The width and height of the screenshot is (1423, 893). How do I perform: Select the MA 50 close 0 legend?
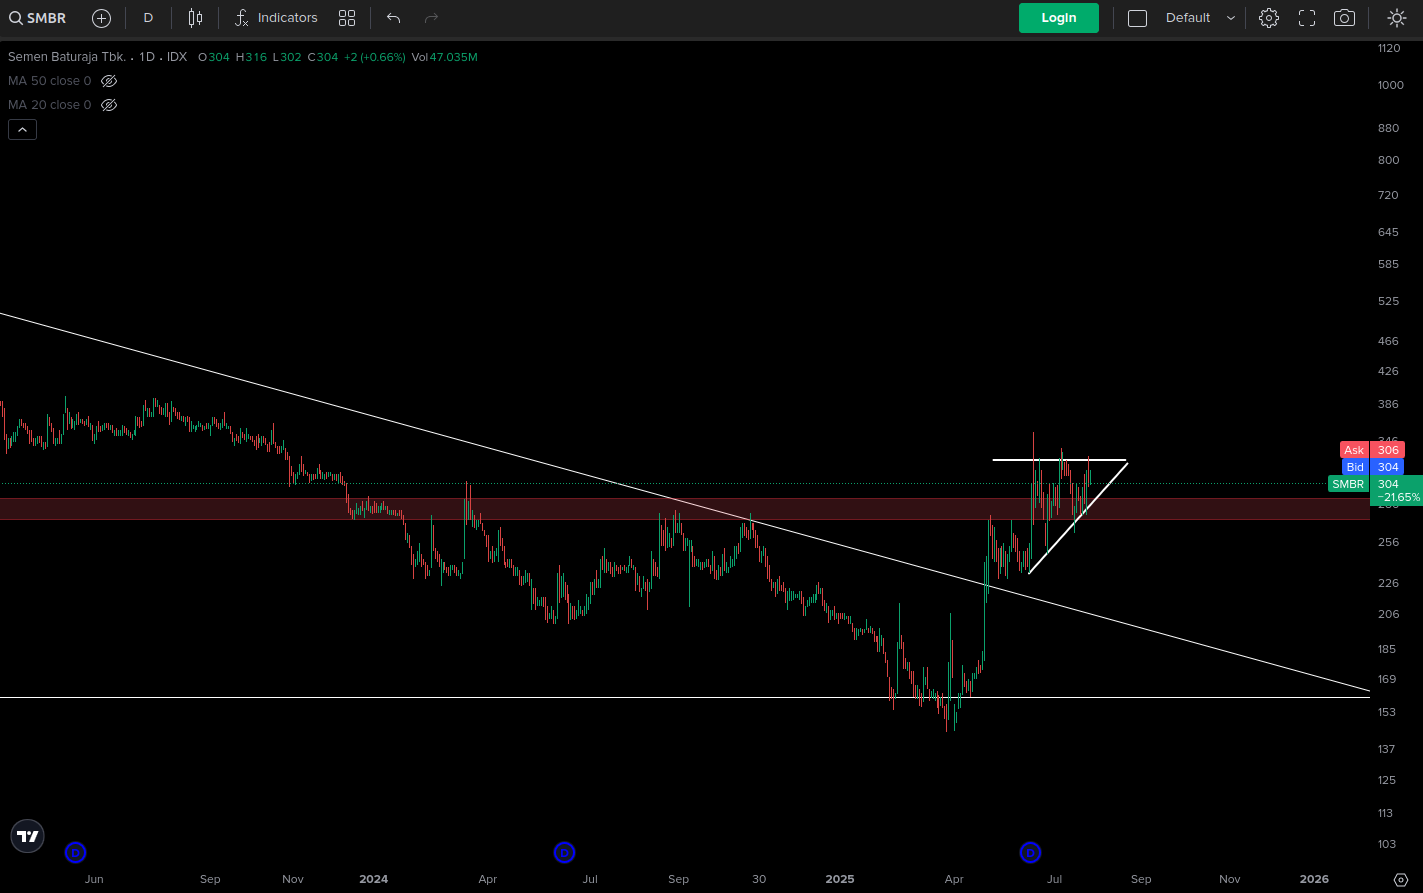pos(49,81)
